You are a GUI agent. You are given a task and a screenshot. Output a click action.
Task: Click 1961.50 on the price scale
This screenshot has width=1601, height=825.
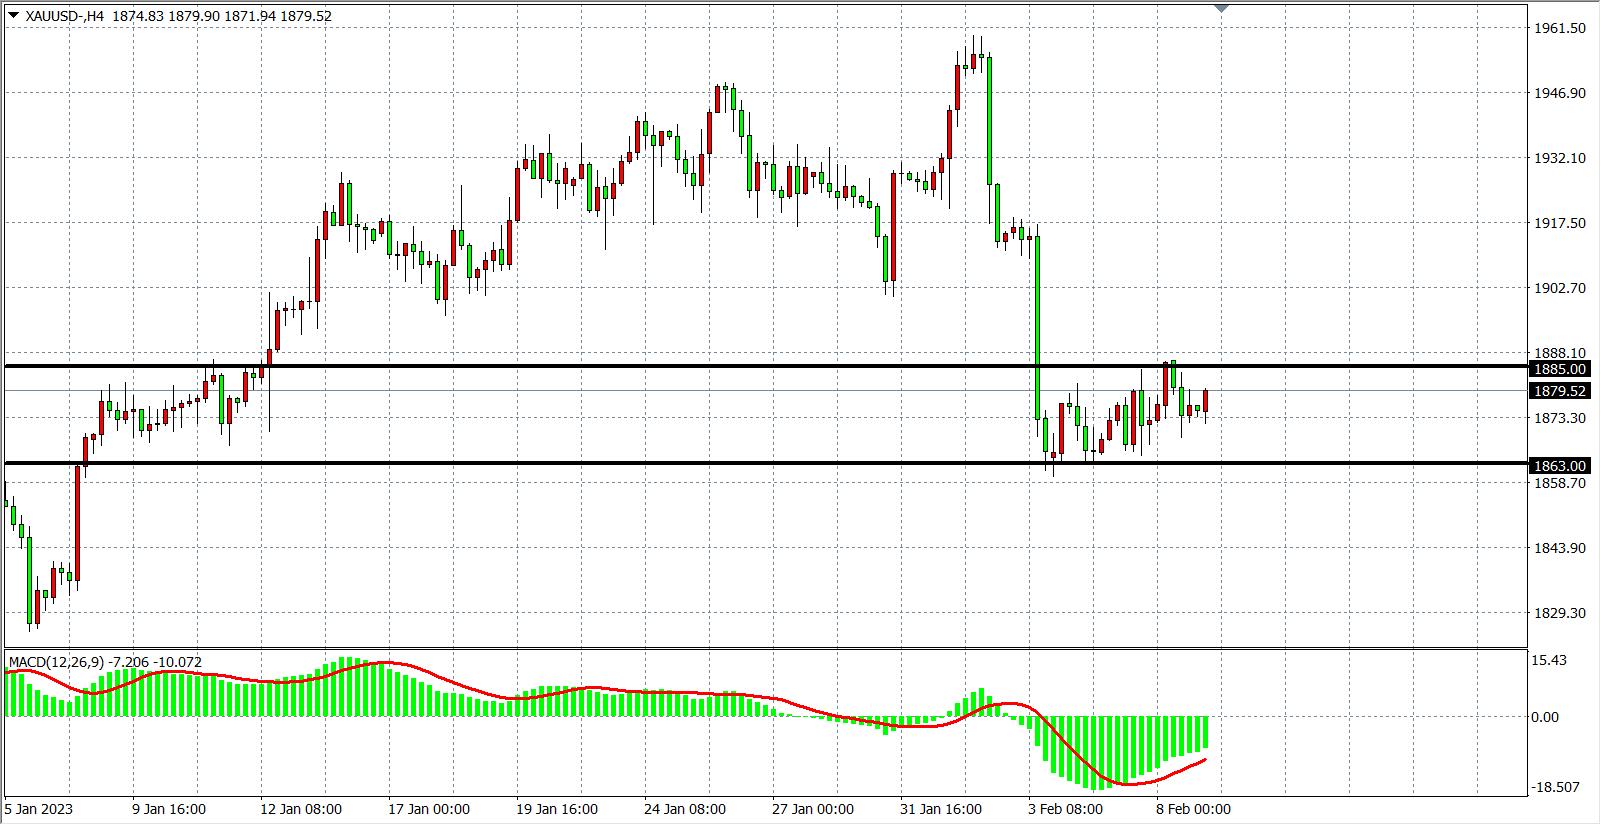[x=1560, y=28]
